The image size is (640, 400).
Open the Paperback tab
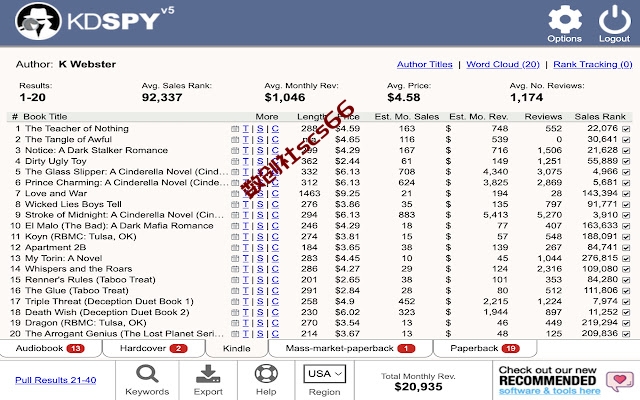(x=485, y=349)
